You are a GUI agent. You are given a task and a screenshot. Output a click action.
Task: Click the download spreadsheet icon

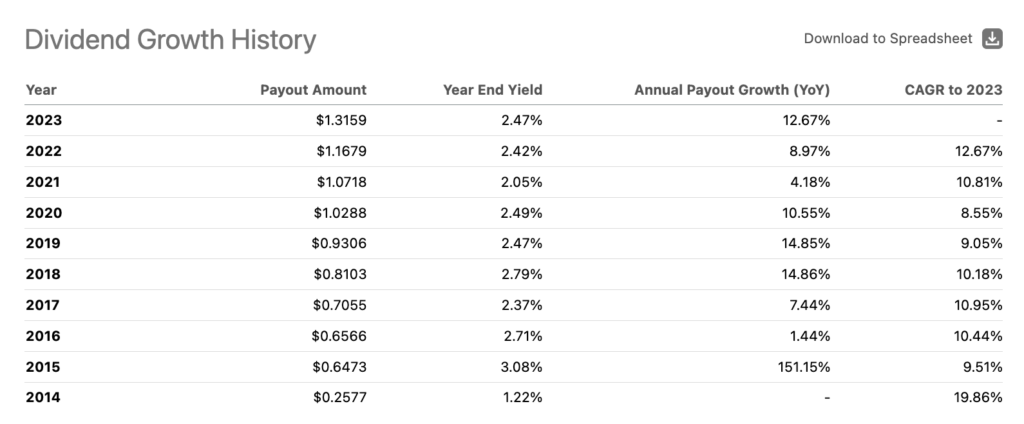pos(992,39)
